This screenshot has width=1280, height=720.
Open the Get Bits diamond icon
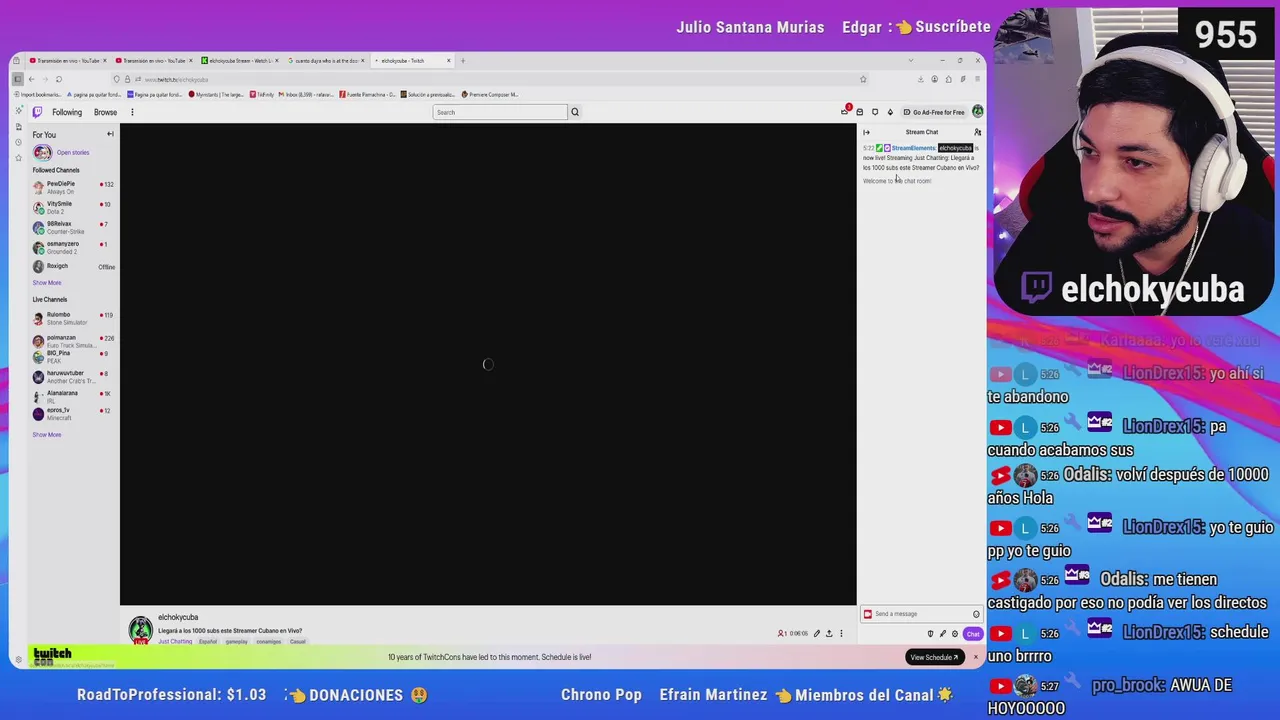(890, 112)
